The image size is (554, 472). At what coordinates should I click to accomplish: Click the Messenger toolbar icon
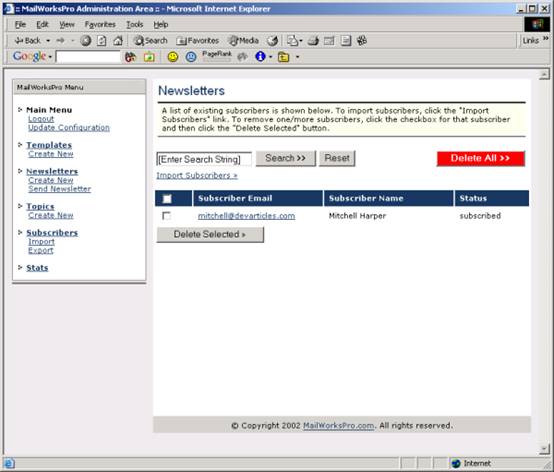pos(362,41)
